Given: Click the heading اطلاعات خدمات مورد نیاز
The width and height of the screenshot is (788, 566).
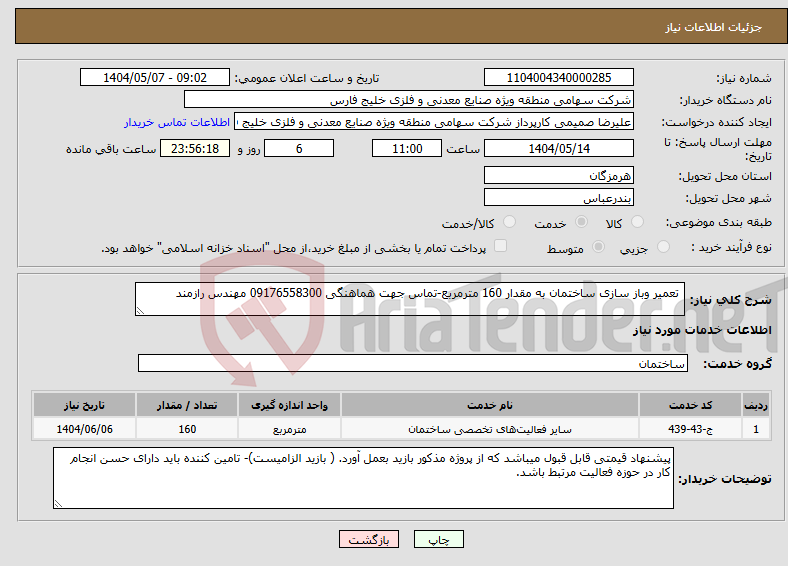Looking at the screenshot, I should pos(702,330).
